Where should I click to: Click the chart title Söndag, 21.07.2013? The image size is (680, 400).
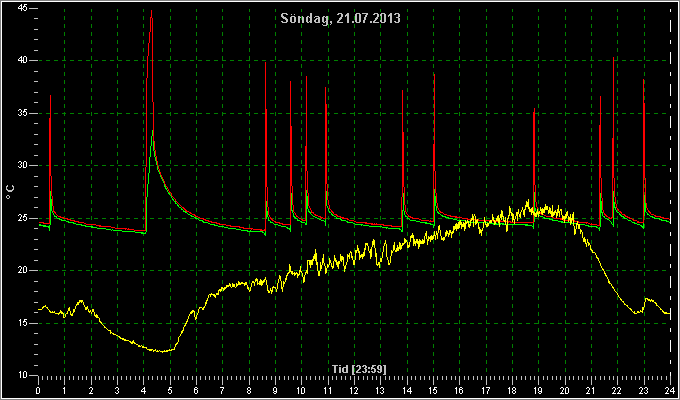point(340,19)
